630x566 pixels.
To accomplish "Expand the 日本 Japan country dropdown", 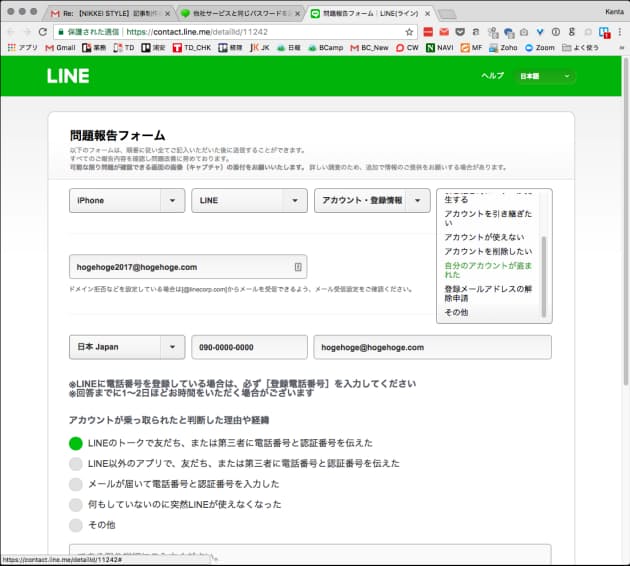I will (x=126, y=347).
